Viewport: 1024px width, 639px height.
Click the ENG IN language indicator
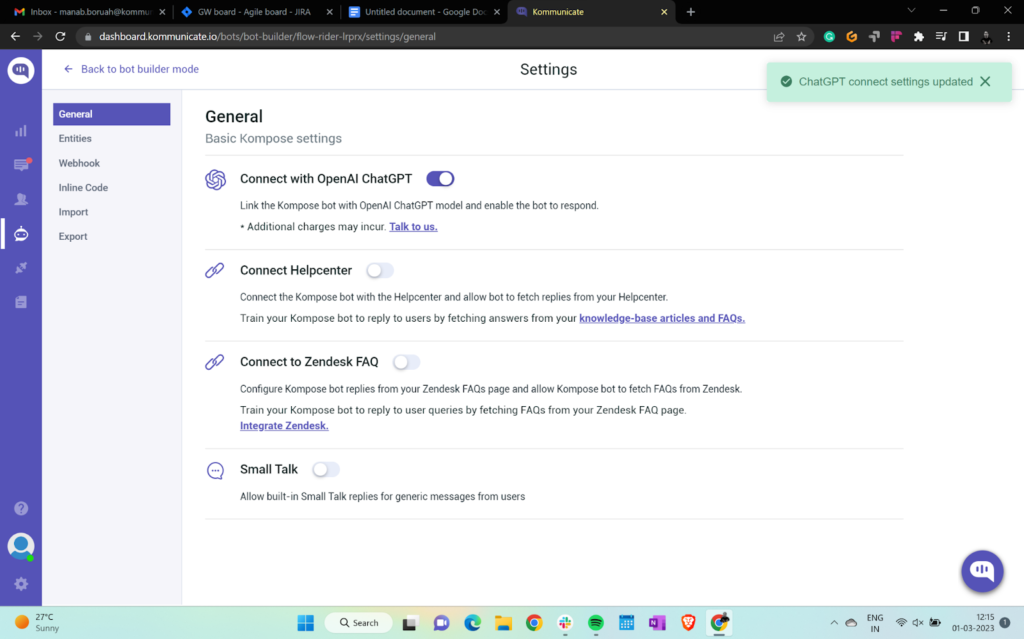click(x=874, y=623)
